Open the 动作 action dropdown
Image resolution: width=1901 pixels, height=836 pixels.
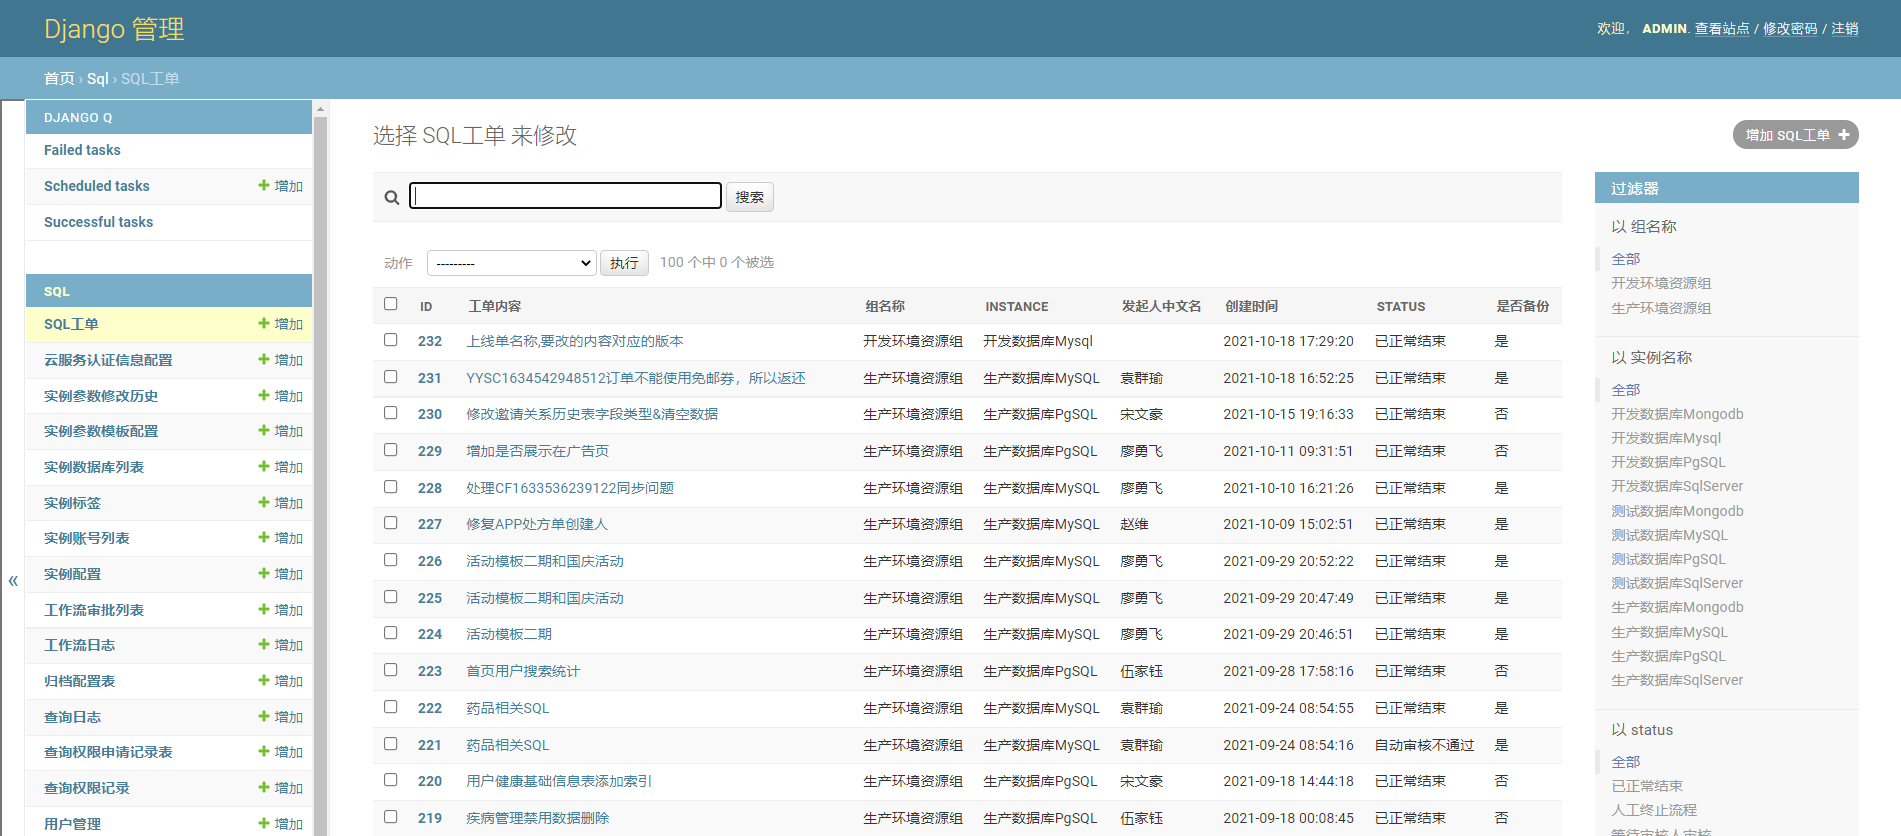(x=511, y=263)
